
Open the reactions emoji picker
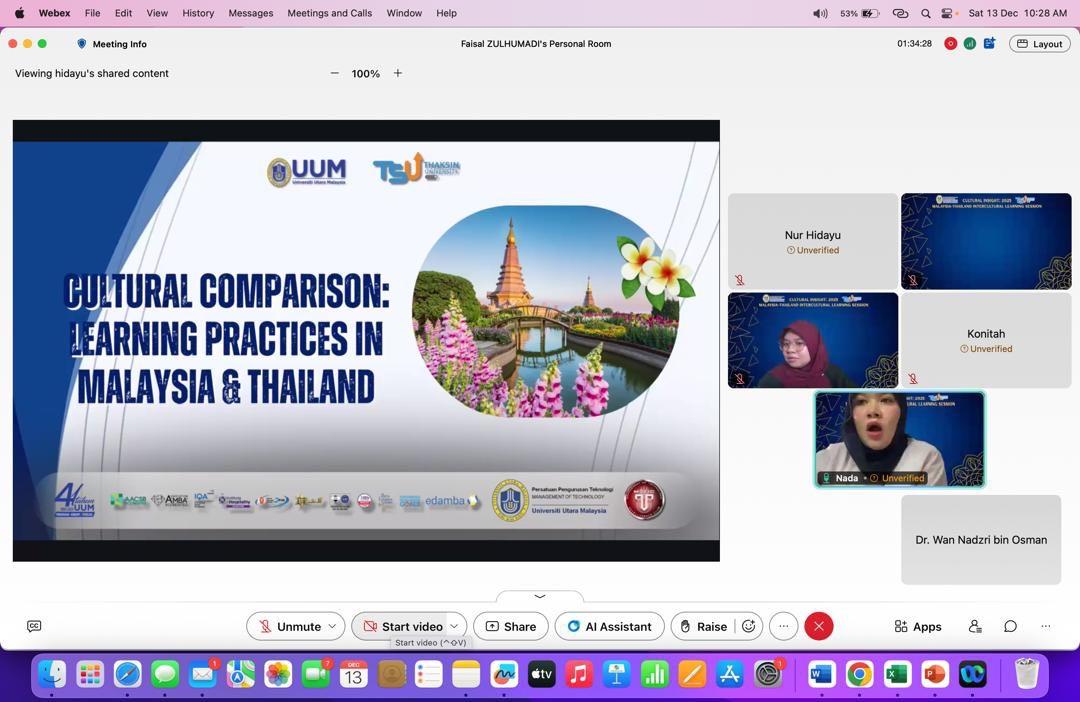click(x=748, y=626)
